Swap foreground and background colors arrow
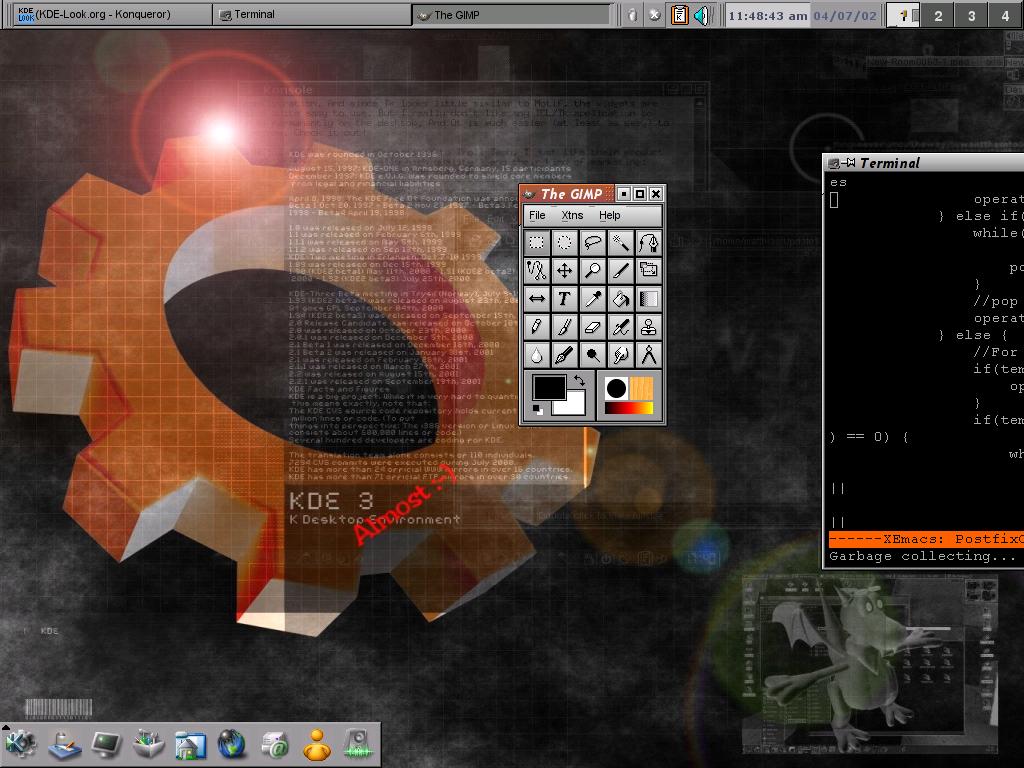Image resolution: width=1024 pixels, height=768 pixels. [579, 380]
